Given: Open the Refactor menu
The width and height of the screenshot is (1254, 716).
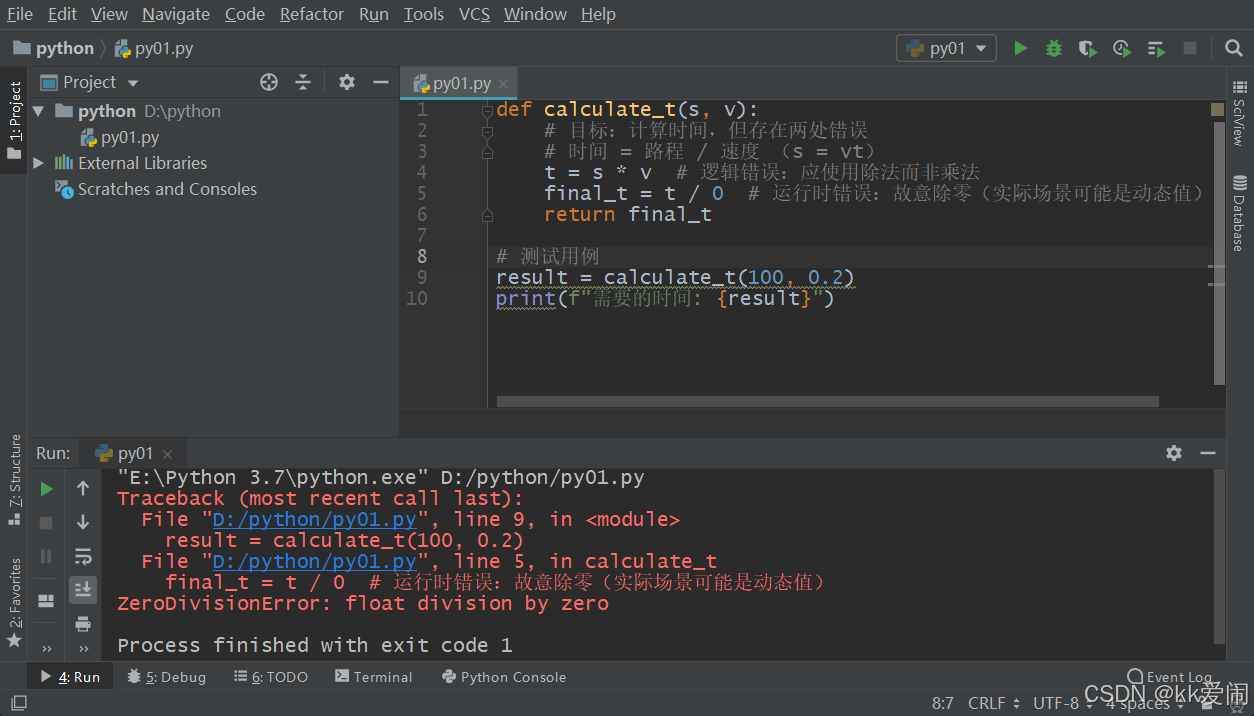Looking at the screenshot, I should (311, 14).
